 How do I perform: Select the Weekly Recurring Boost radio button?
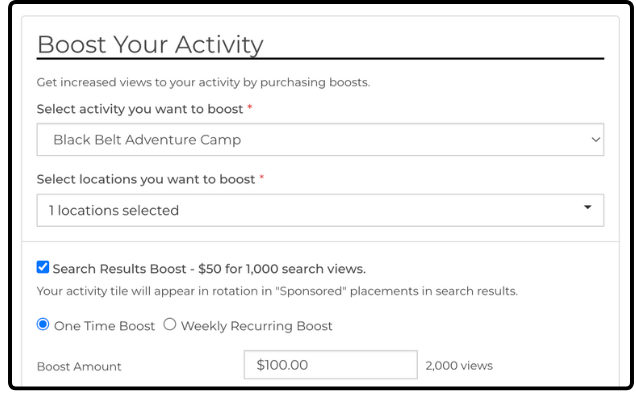click(170, 324)
